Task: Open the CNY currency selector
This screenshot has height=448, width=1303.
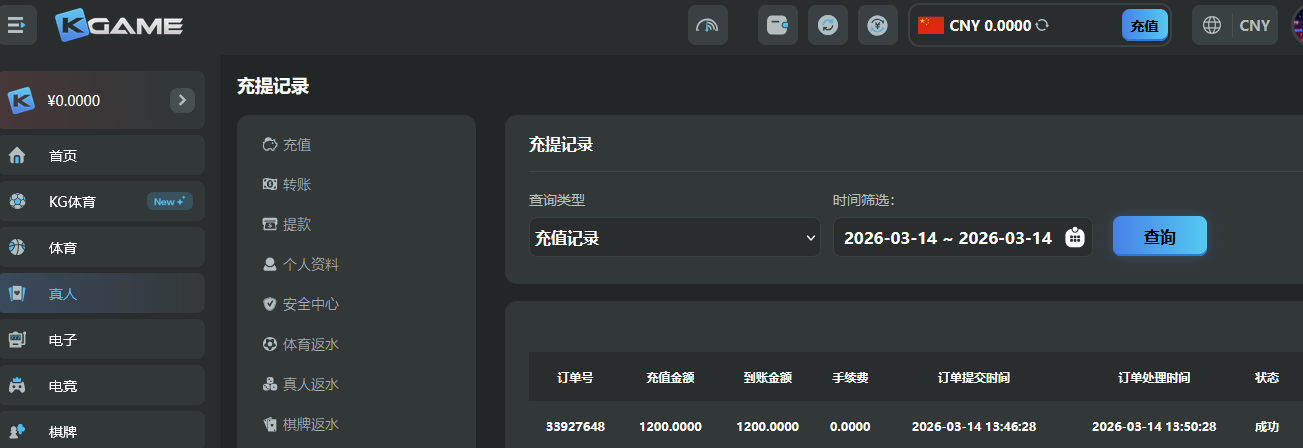Action: pyautogui.click(x=1254, y=26)
